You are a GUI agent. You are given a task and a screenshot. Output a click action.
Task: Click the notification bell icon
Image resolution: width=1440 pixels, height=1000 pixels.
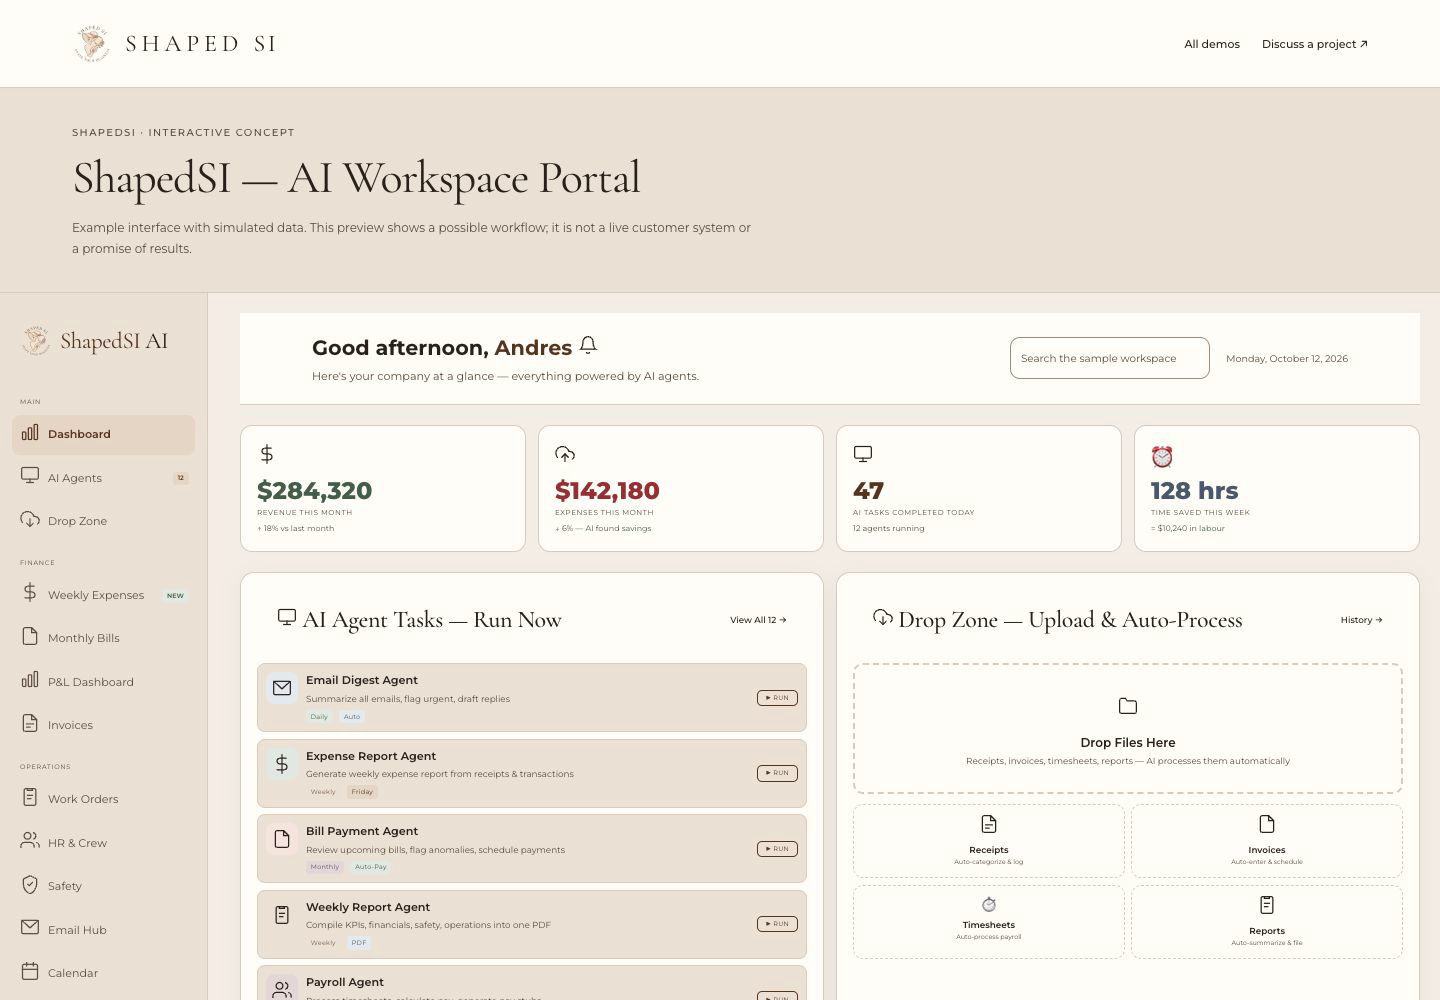588,345
